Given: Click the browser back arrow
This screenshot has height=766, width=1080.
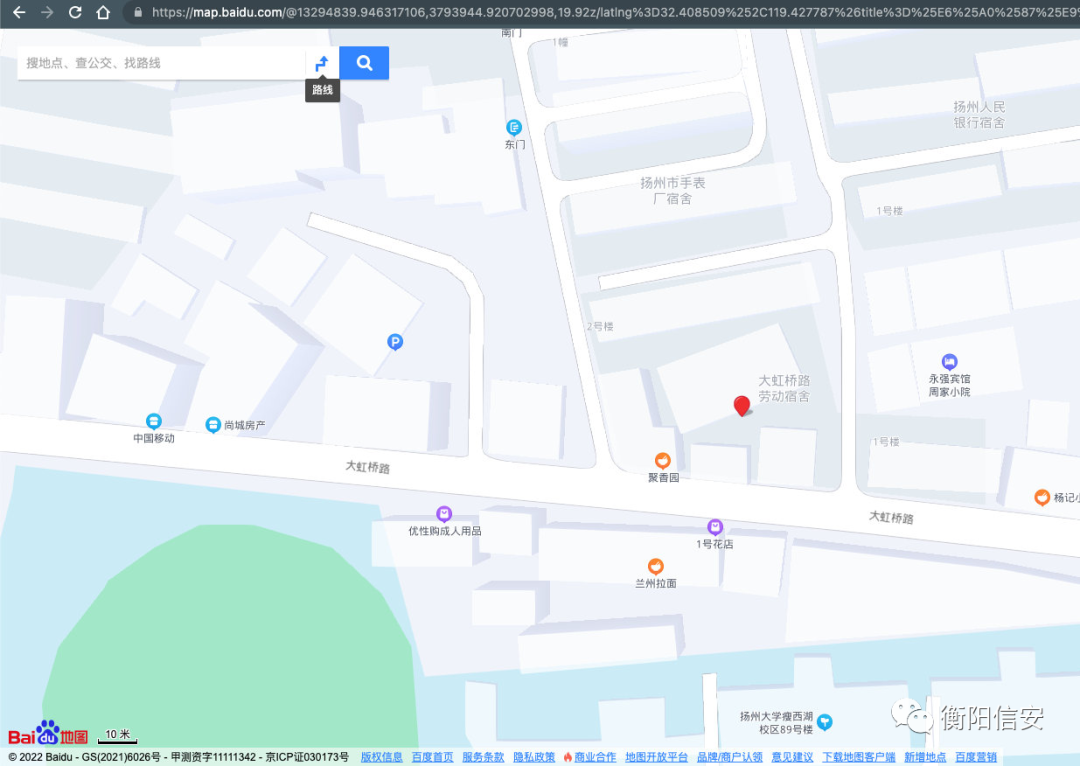Looking at the screenshot, I should (19, 13).
